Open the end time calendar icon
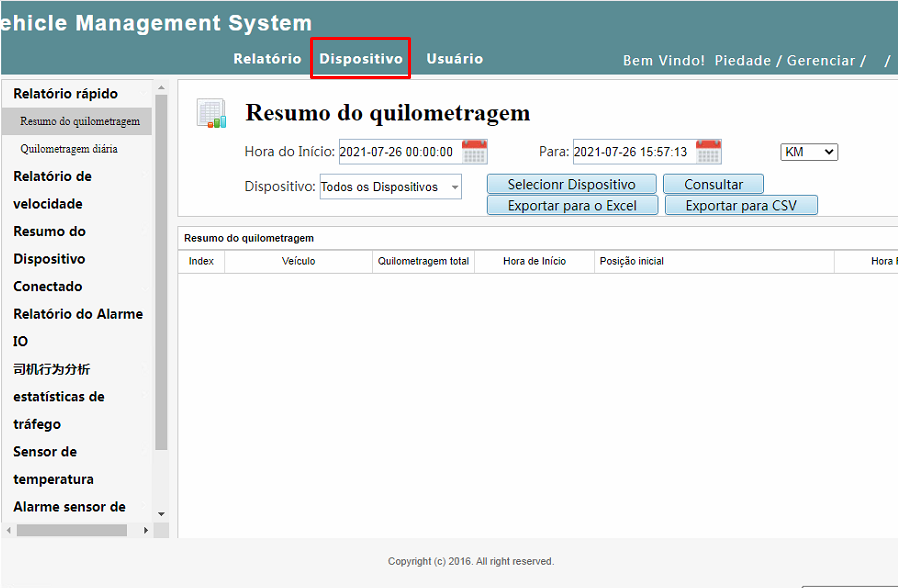Viewport: 898px width, 588px height. click(x=708, y=152)
